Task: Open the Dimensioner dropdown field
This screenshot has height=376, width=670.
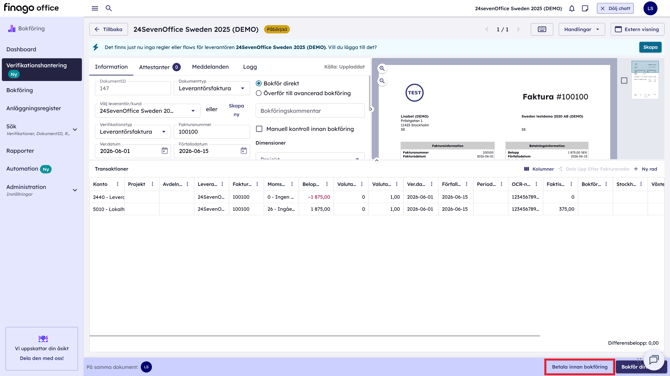Action: tap(310, 157)
